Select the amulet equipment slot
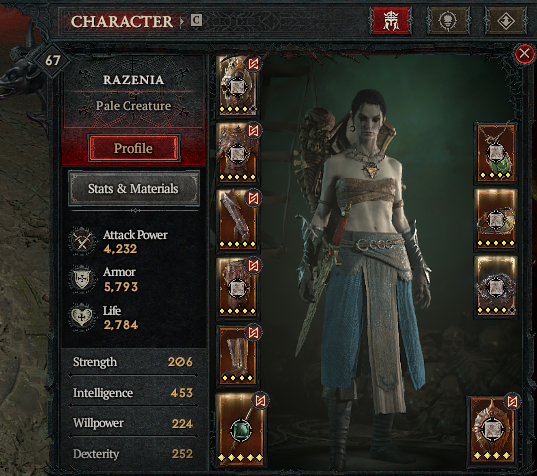 tap(496, 152)
